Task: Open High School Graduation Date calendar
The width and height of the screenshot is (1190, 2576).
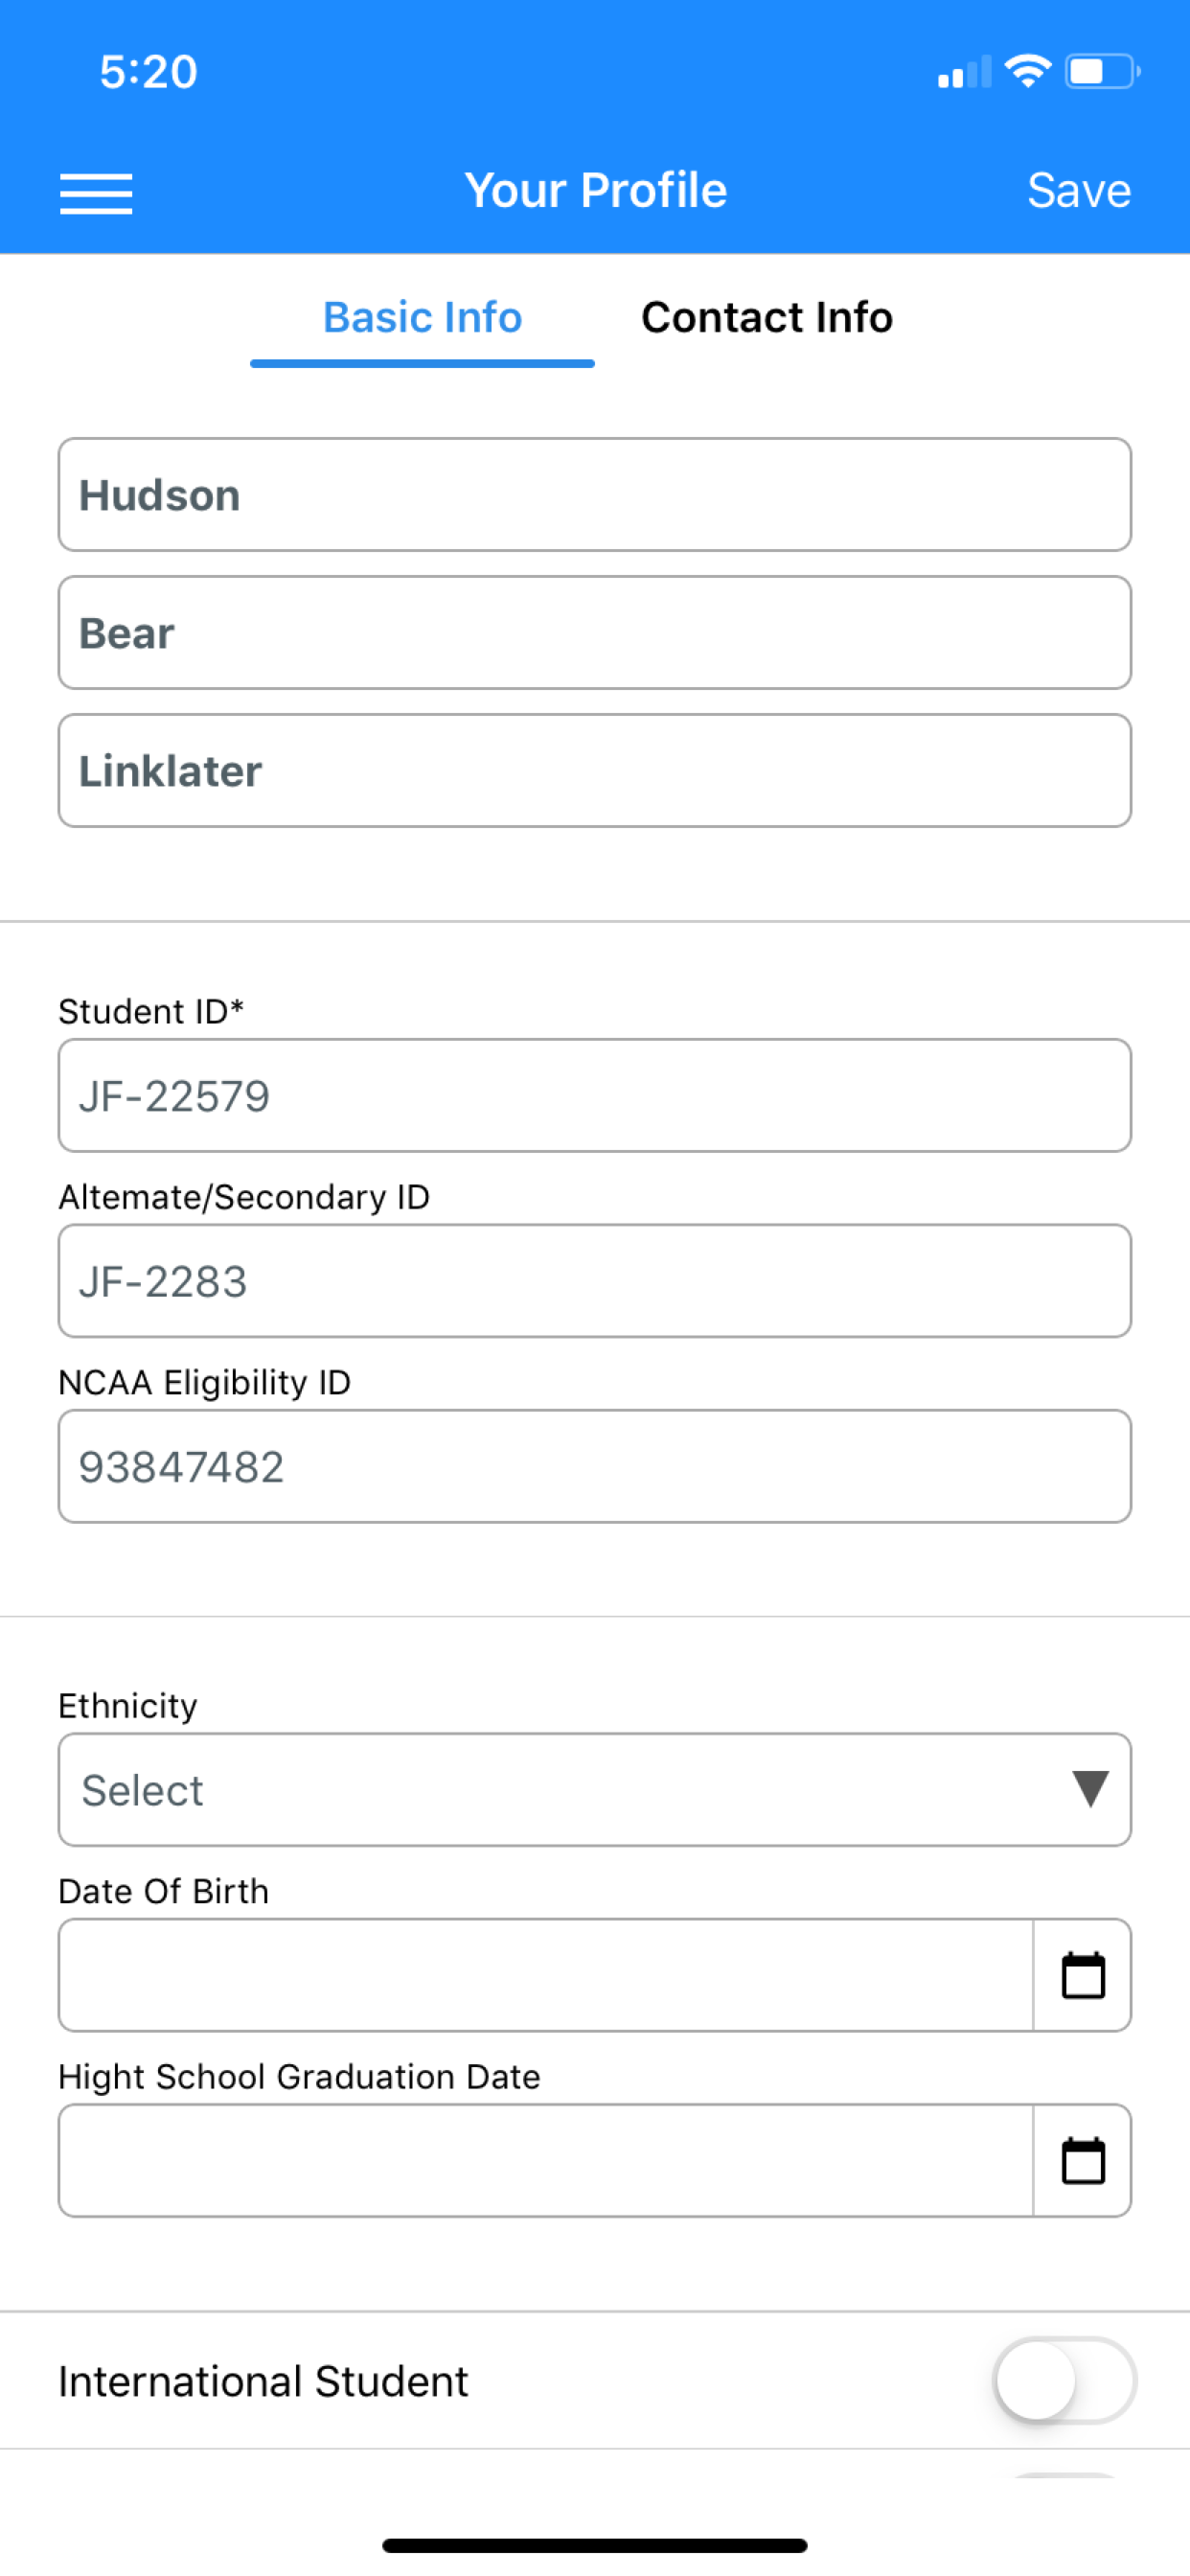Action: click(1082, 2160)
